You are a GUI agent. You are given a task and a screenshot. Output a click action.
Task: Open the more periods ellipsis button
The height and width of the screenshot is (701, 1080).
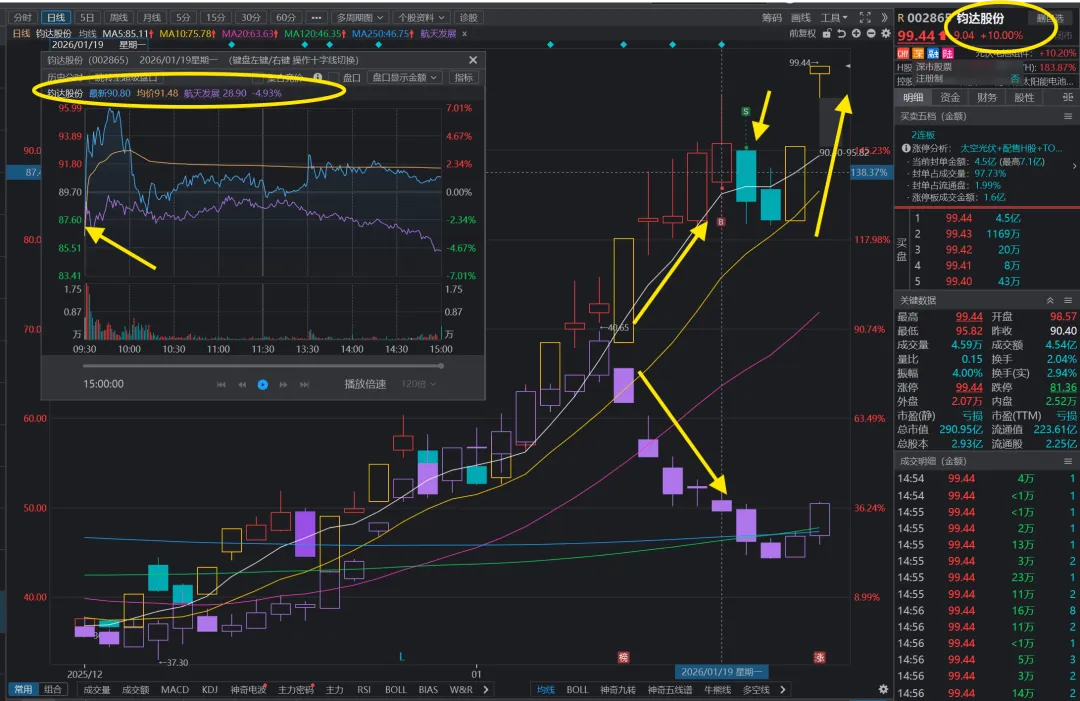[315, 17]
